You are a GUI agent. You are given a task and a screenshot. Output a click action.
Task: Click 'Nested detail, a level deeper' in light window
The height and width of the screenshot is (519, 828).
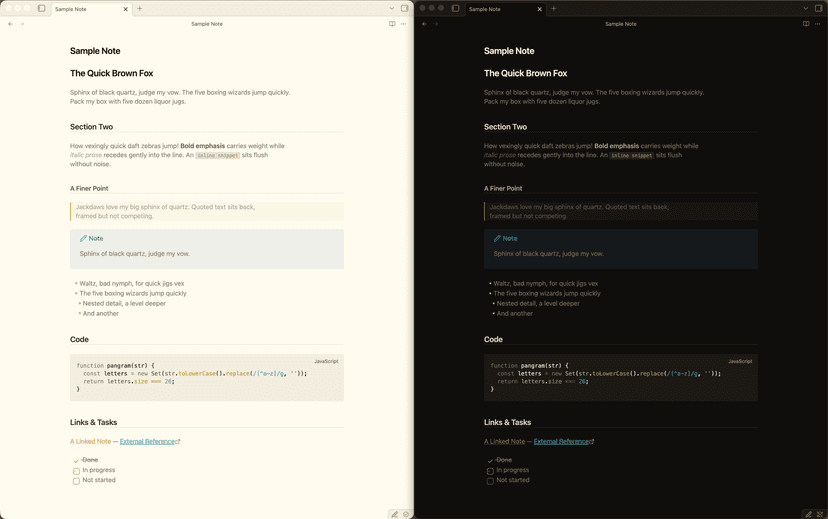coord(124,304)
